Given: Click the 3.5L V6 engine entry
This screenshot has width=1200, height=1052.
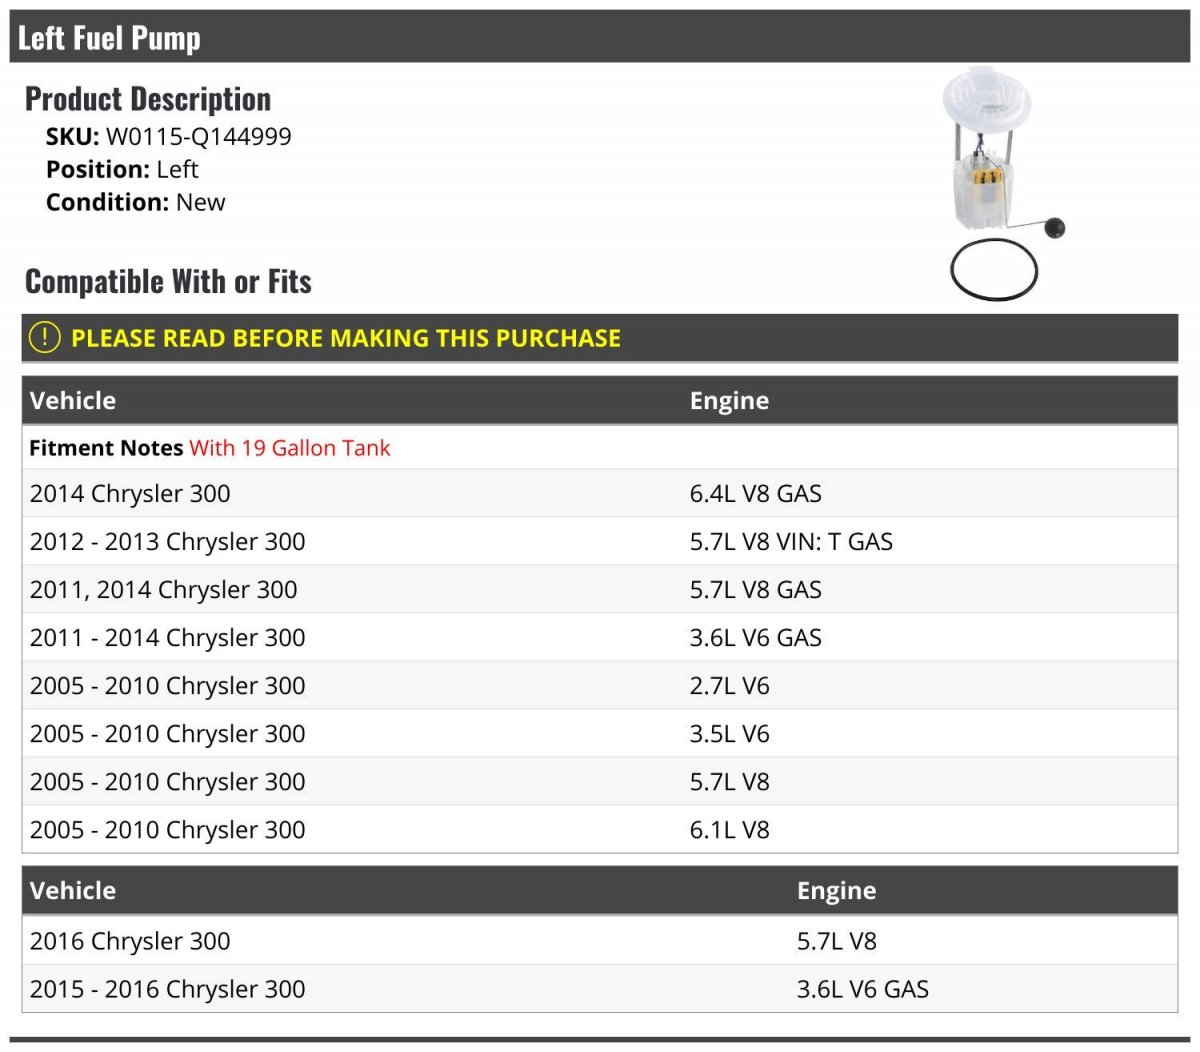Looking at the screenshot, I should 730,733.
